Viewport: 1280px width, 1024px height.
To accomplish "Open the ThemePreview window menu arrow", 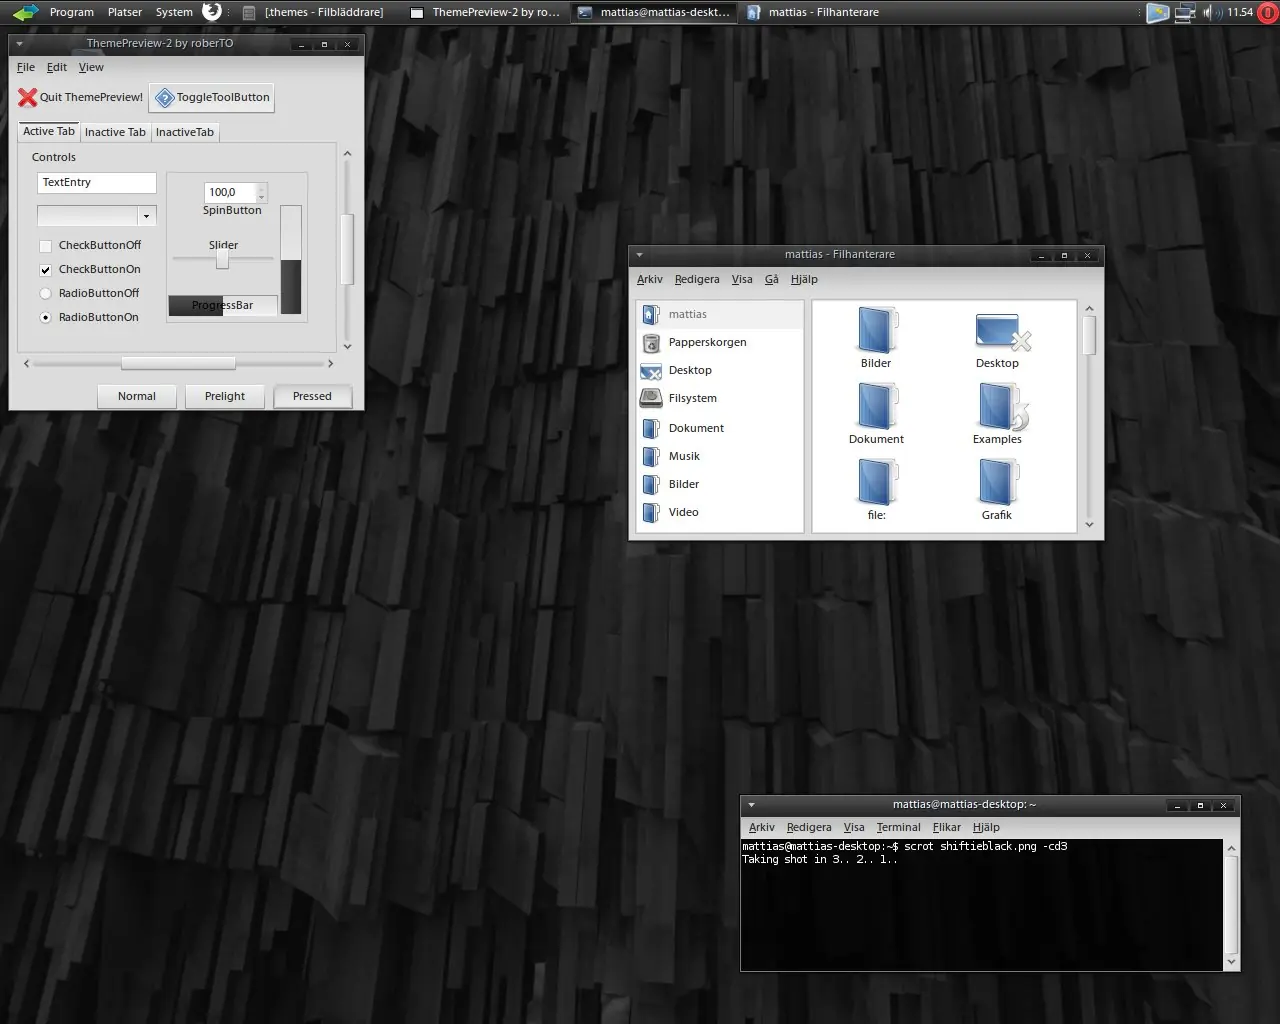I will click(19, 44).
